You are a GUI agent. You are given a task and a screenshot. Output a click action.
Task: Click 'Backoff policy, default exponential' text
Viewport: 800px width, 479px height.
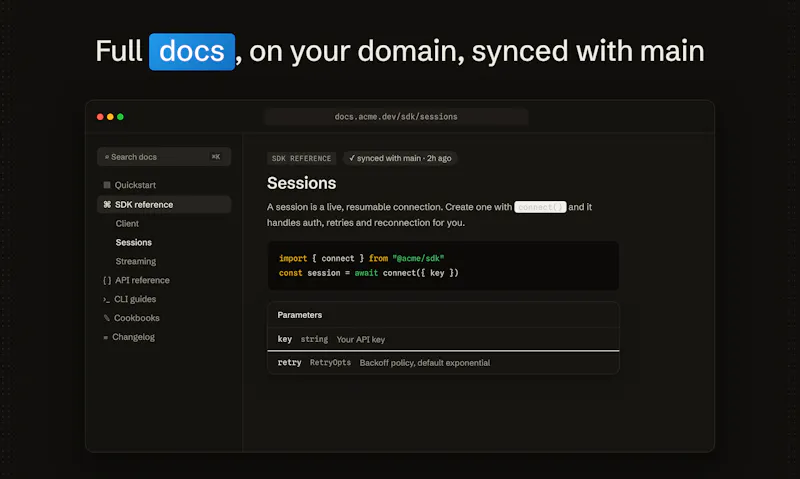click(424, 363)
